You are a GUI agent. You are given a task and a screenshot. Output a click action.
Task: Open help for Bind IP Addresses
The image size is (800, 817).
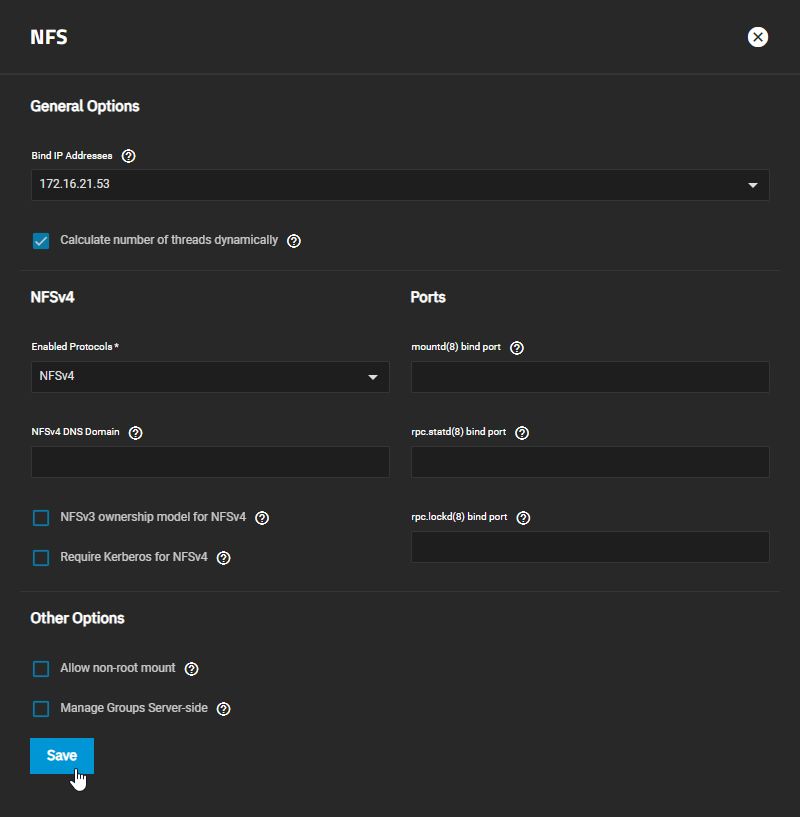pyautogui.click(x=128, y=155)
